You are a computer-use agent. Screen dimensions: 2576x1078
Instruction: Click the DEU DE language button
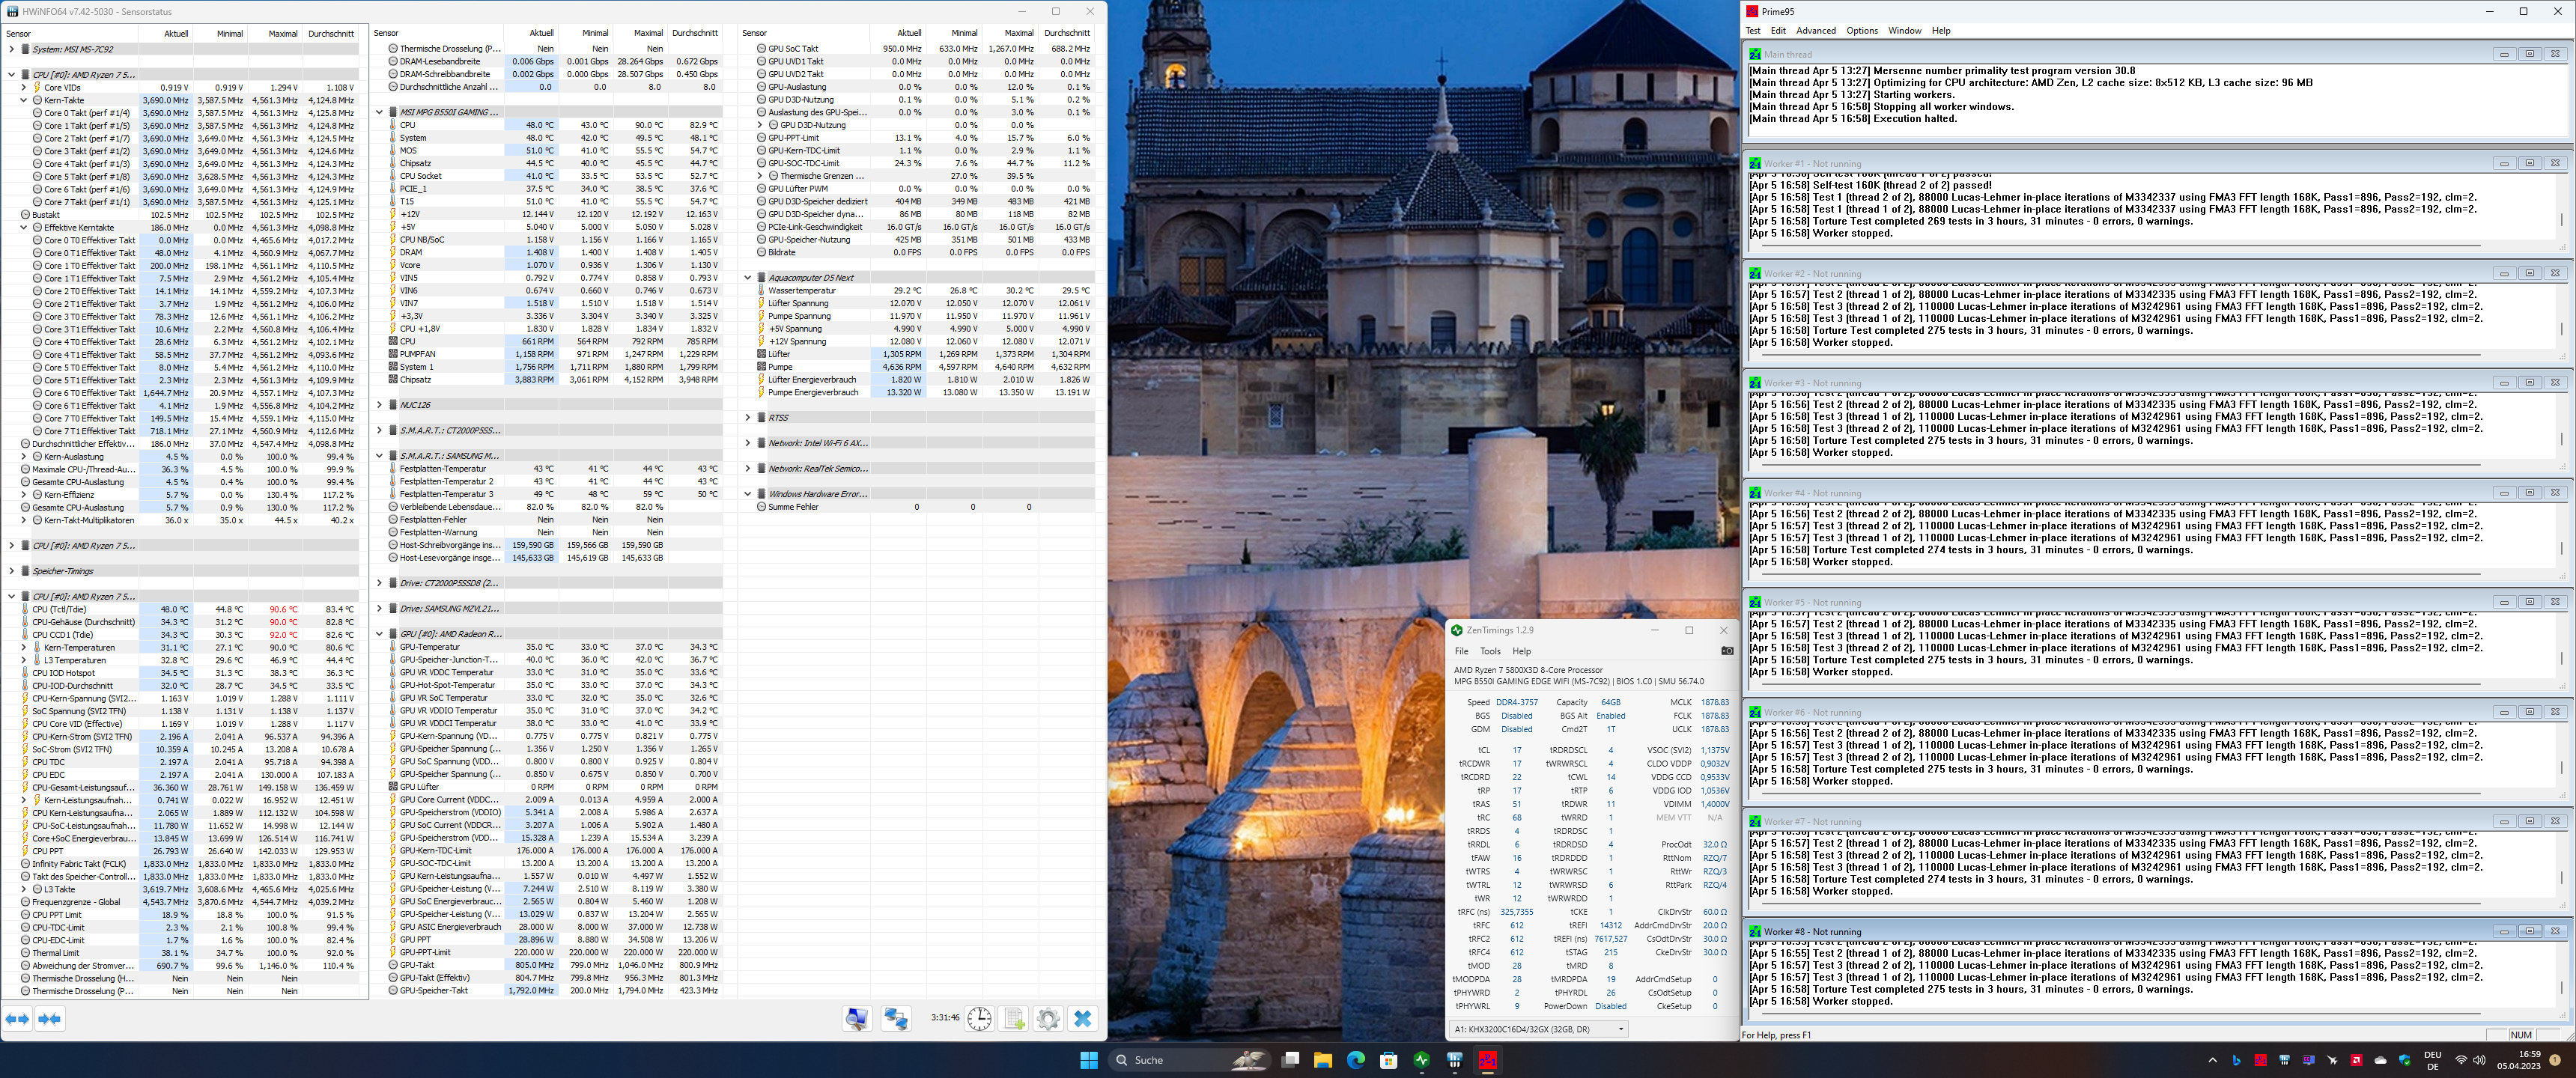point(2432,1060)
